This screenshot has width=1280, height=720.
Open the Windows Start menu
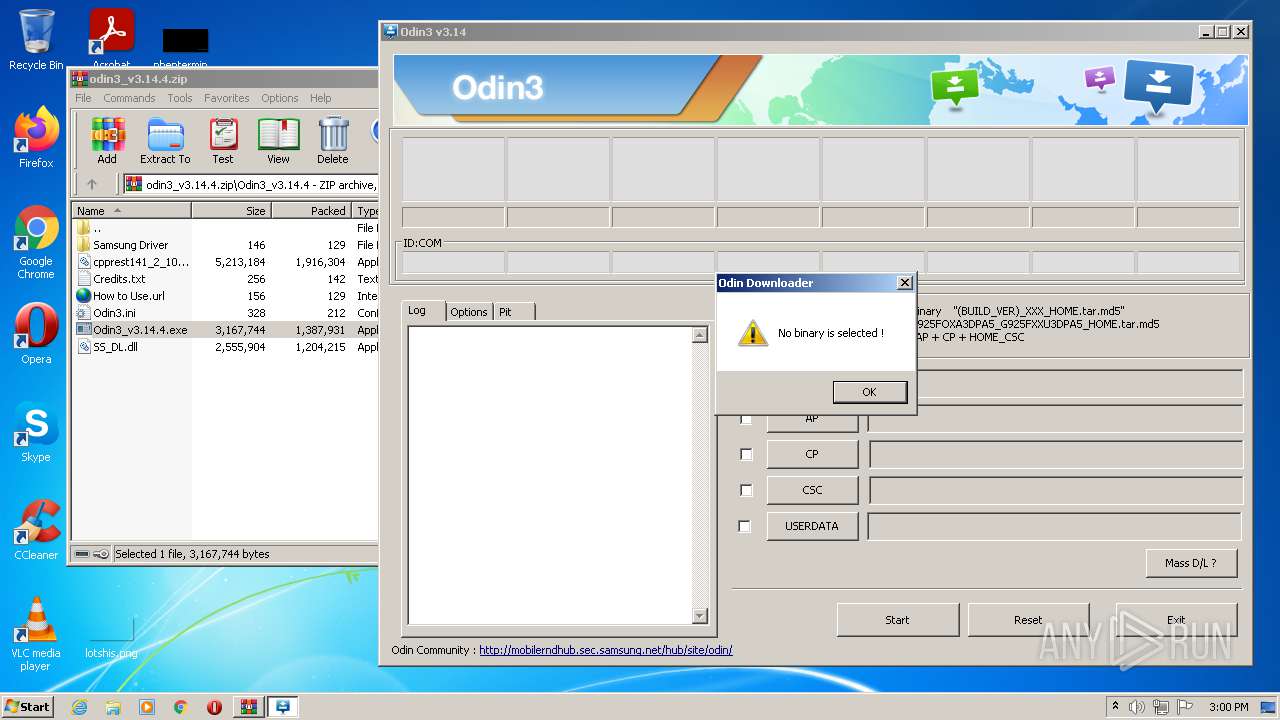27,707
